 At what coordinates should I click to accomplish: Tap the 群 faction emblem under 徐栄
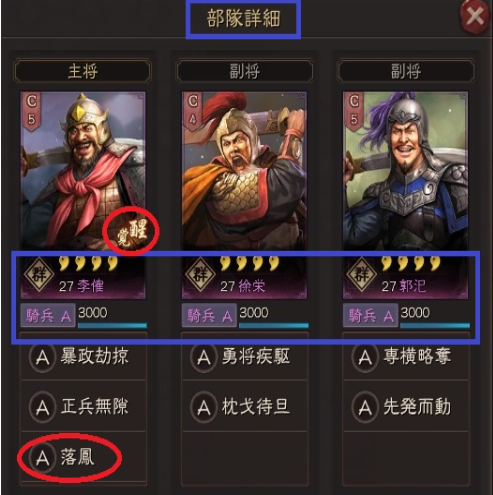(x=200, y=275)
